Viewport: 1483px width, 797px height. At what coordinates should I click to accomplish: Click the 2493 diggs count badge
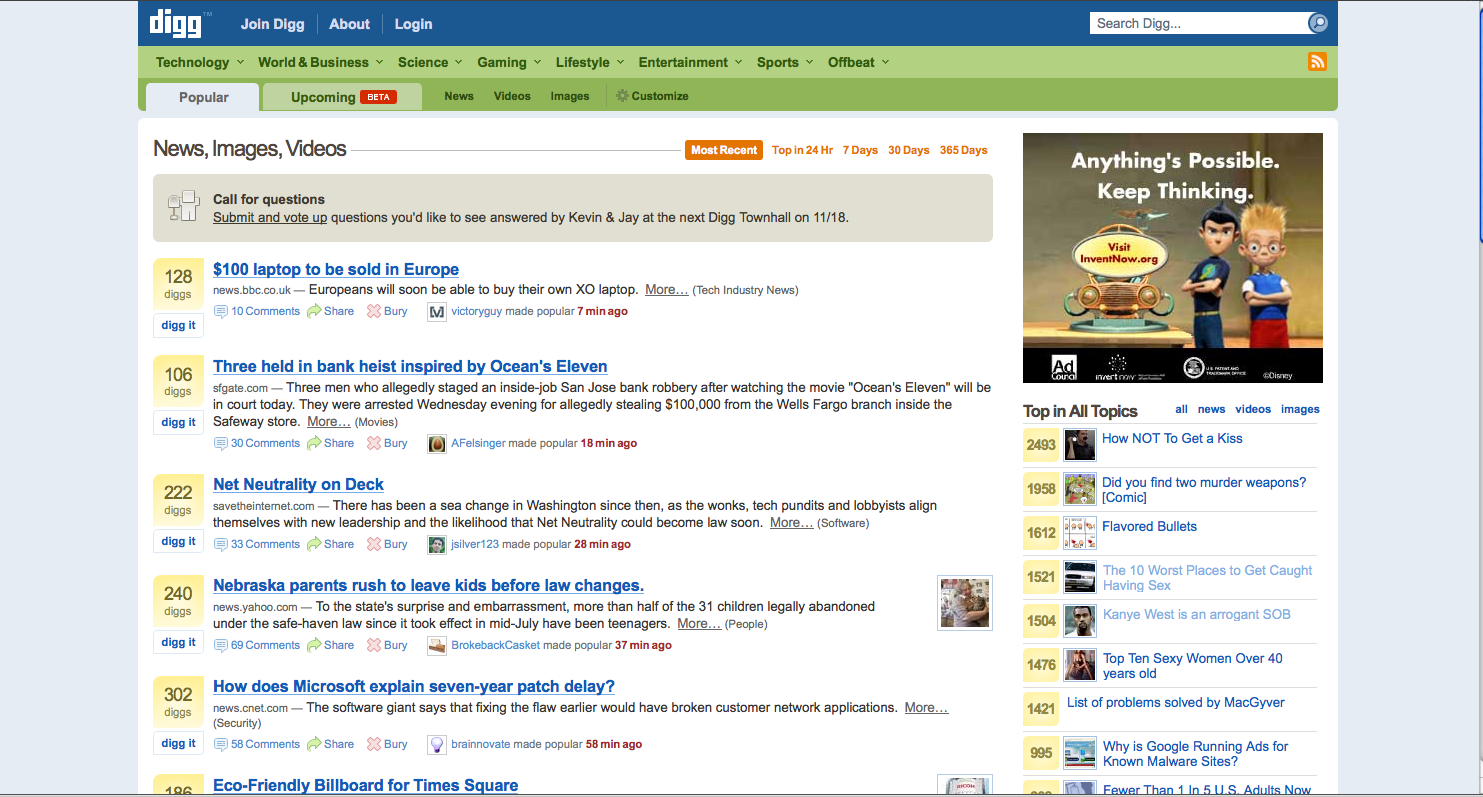pos(1041,445)
